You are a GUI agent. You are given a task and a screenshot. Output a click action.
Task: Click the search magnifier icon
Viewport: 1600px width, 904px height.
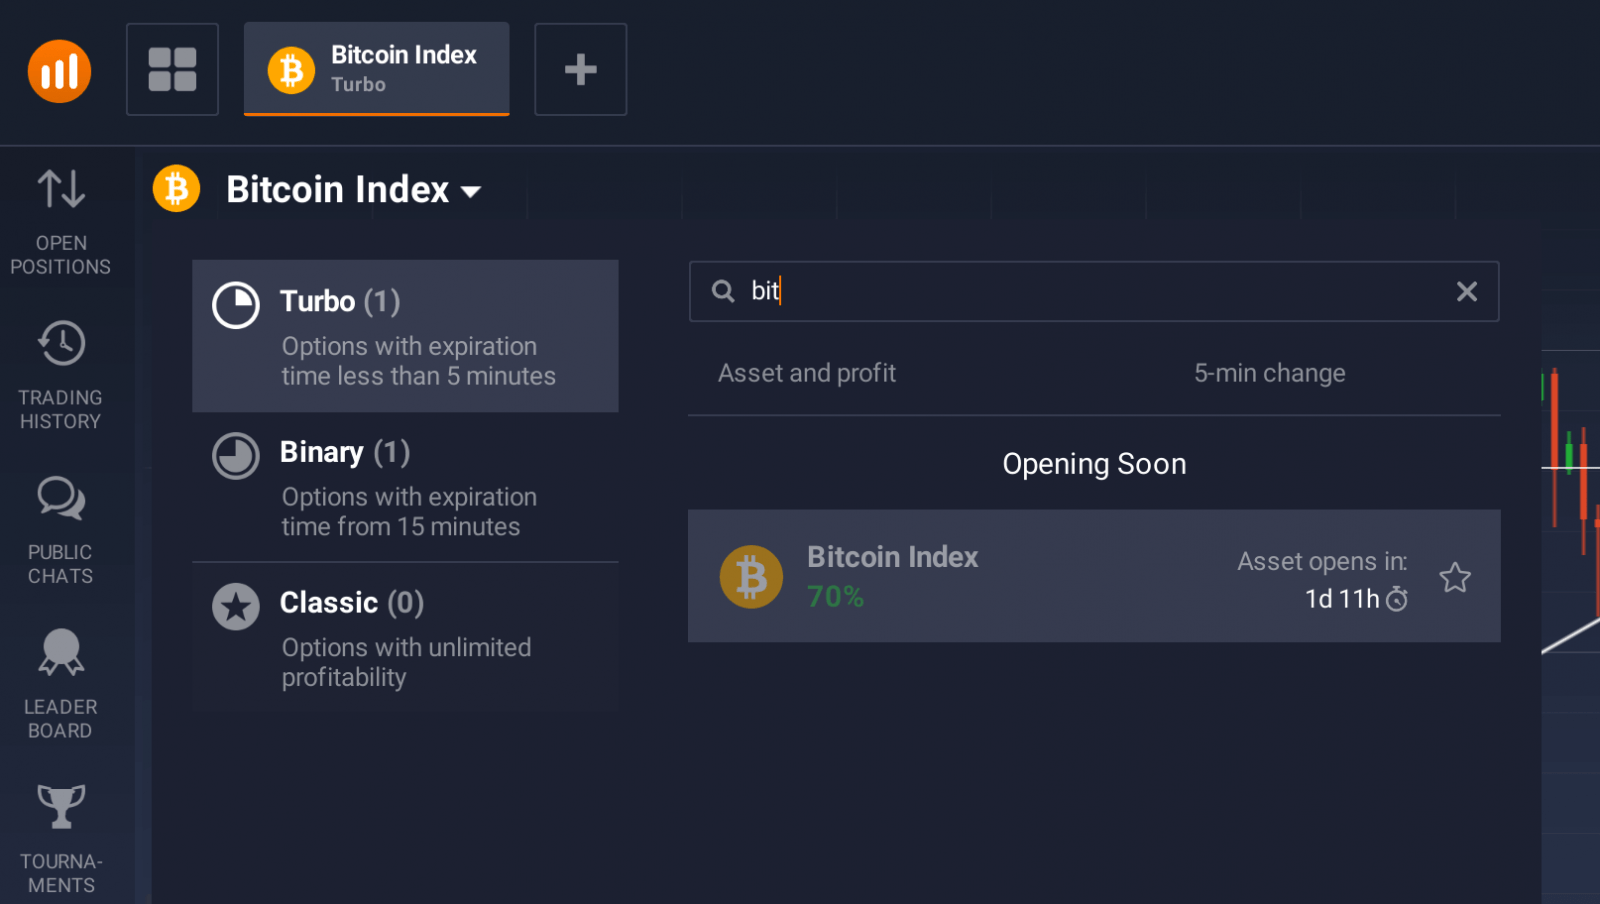(x=723, y=291)
